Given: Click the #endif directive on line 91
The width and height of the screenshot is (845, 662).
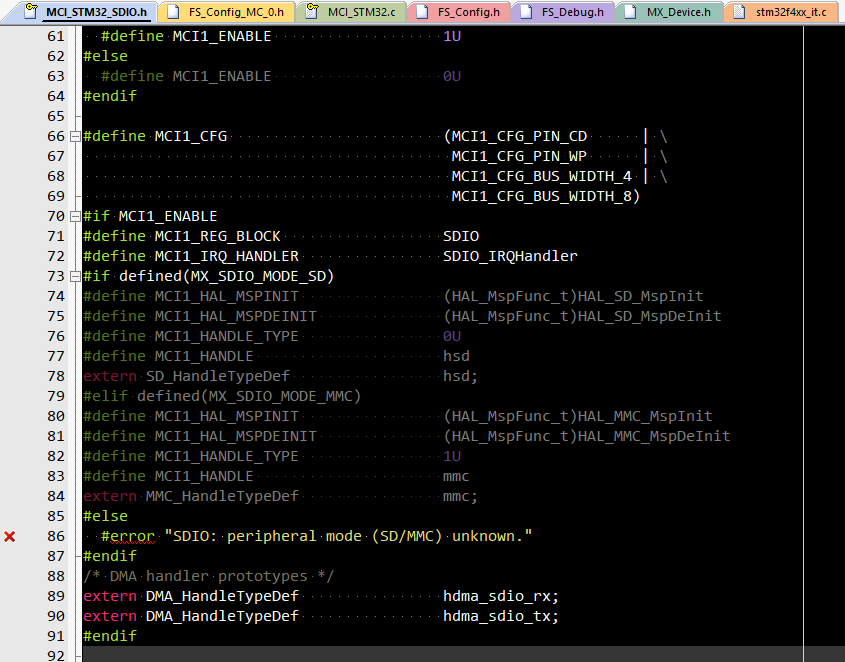Looking at the screenshot, I should [x=110, y=636].
